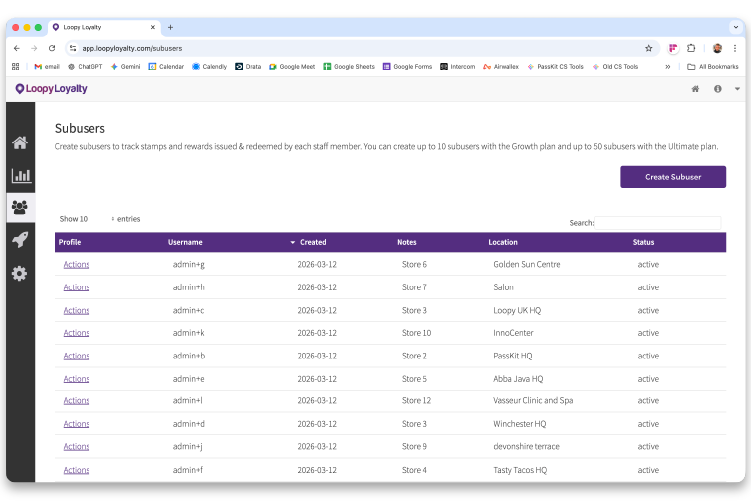
Task: Sort table by Created column
Action: click(x=312, y=242)
